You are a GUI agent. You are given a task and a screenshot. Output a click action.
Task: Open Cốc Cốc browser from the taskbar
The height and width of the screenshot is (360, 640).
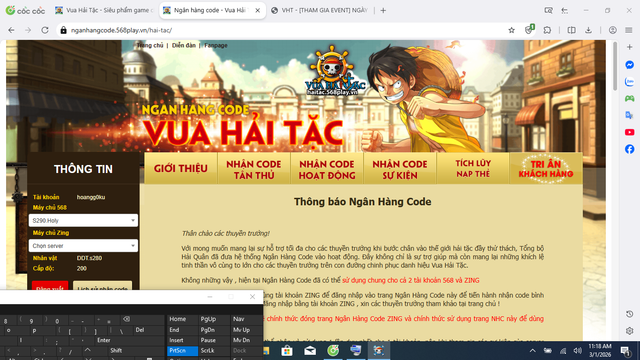(x=333, y=351)
